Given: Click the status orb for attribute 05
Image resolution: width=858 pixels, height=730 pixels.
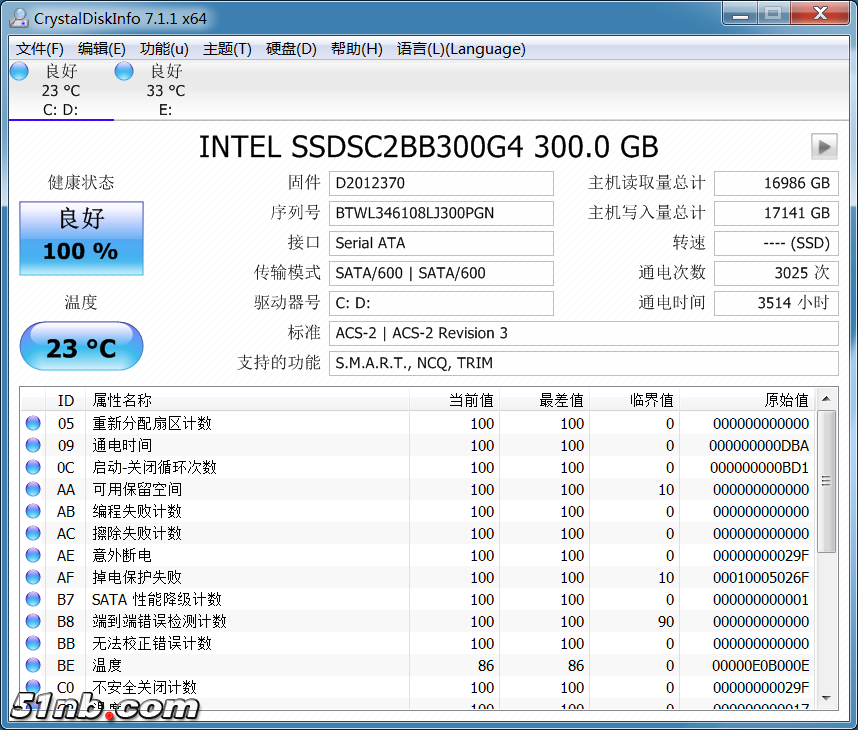Looking at the screenshot, I should click(x=33, y=423).
